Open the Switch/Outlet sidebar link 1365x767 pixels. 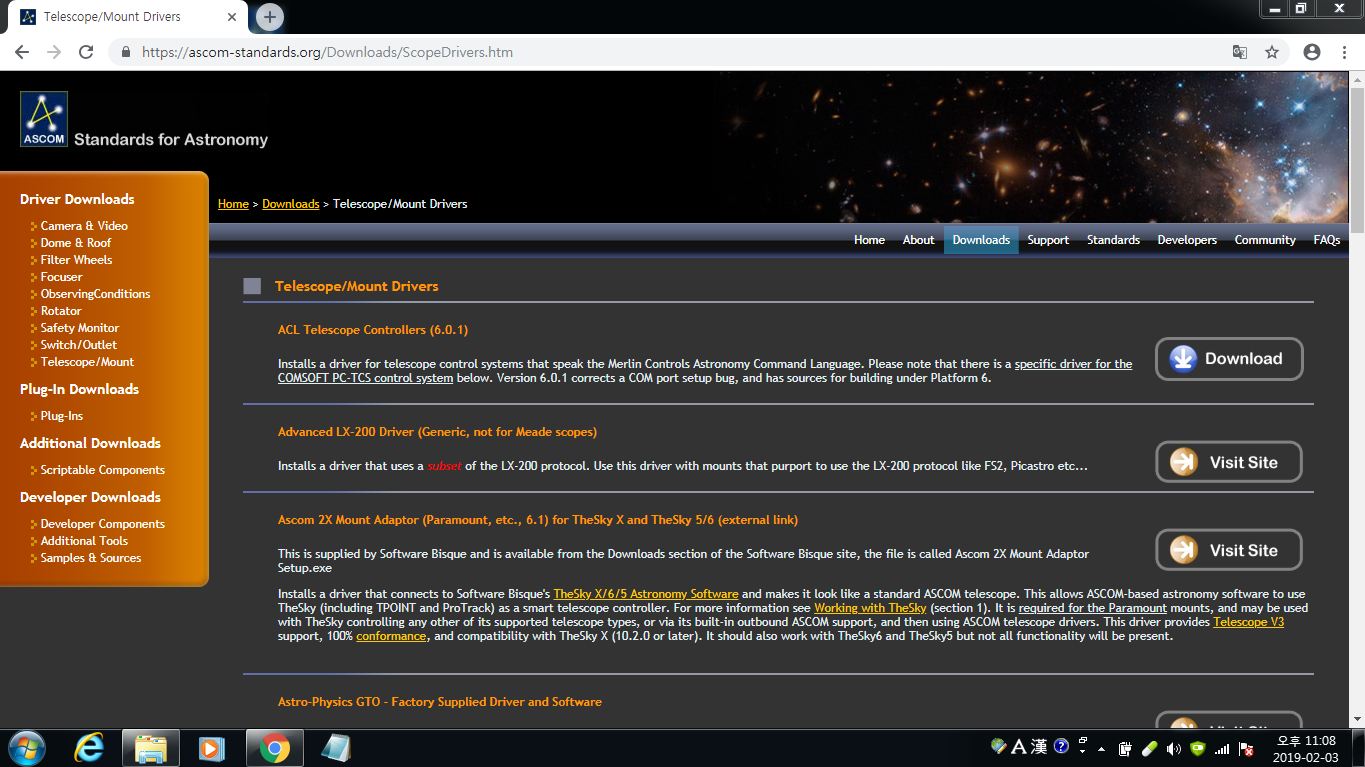[79, 345]
